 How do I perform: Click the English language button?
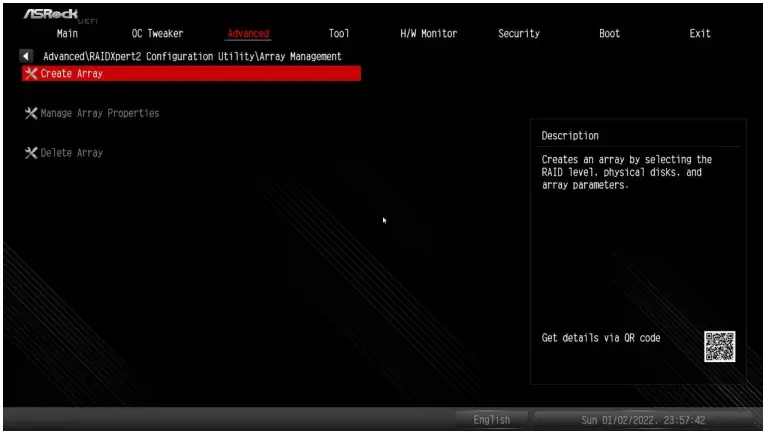point(491,419)
